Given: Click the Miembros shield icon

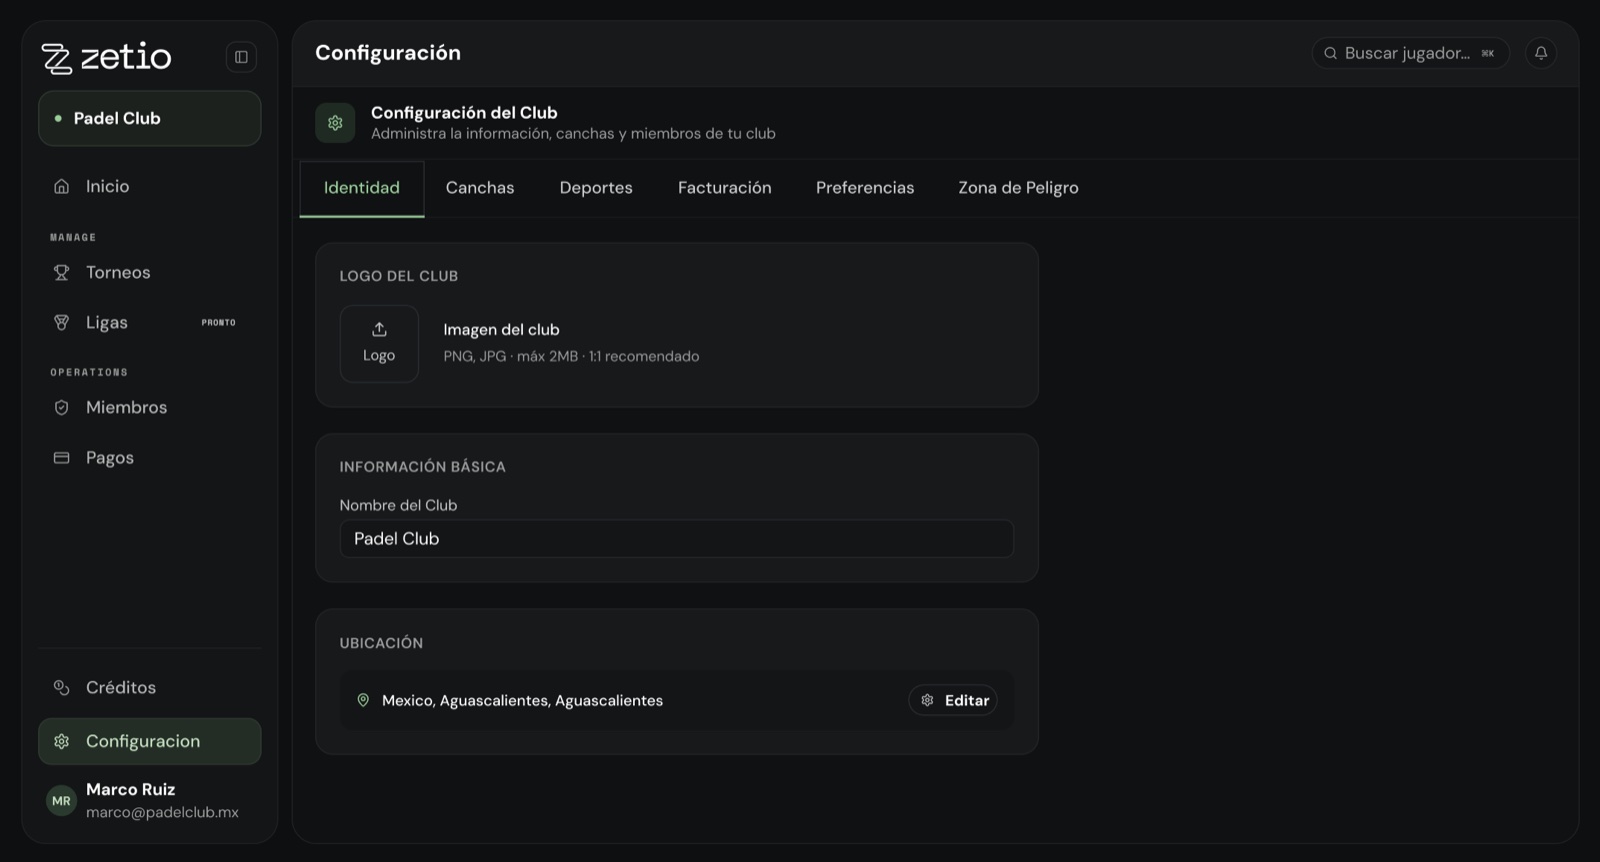Looking at the screenshot, I should pyautogui.click(x=62, y=408).
